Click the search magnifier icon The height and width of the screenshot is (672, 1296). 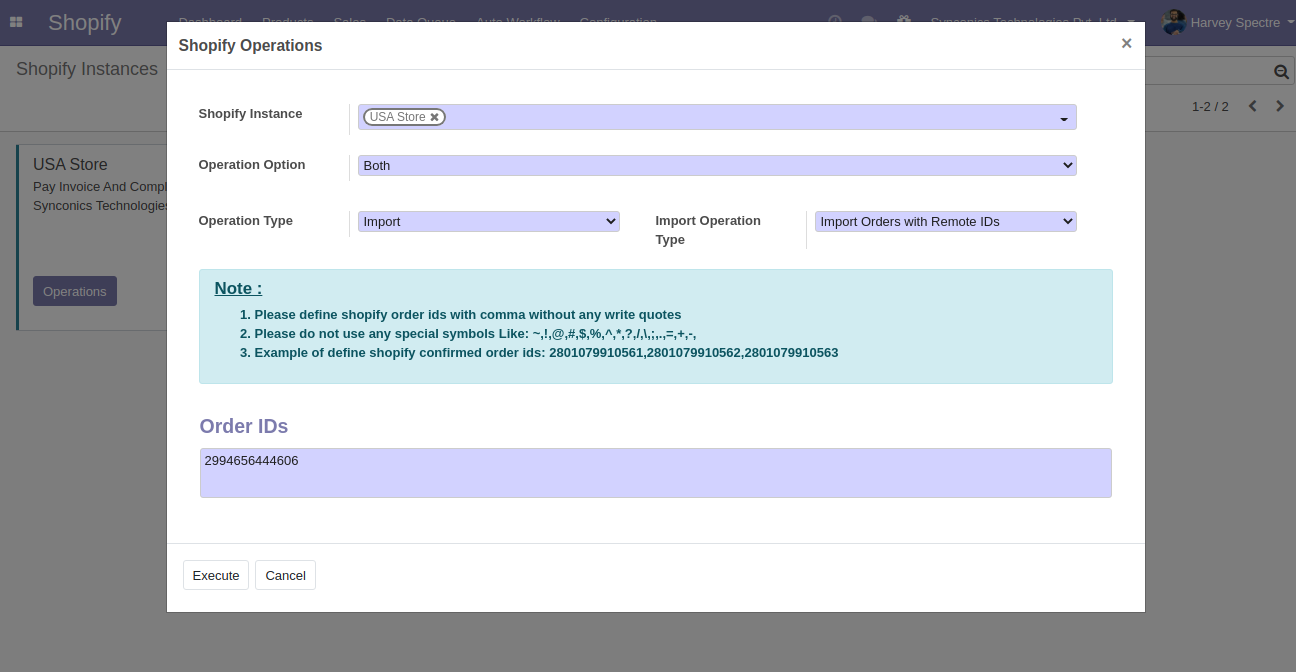[x=1281, y=72]
